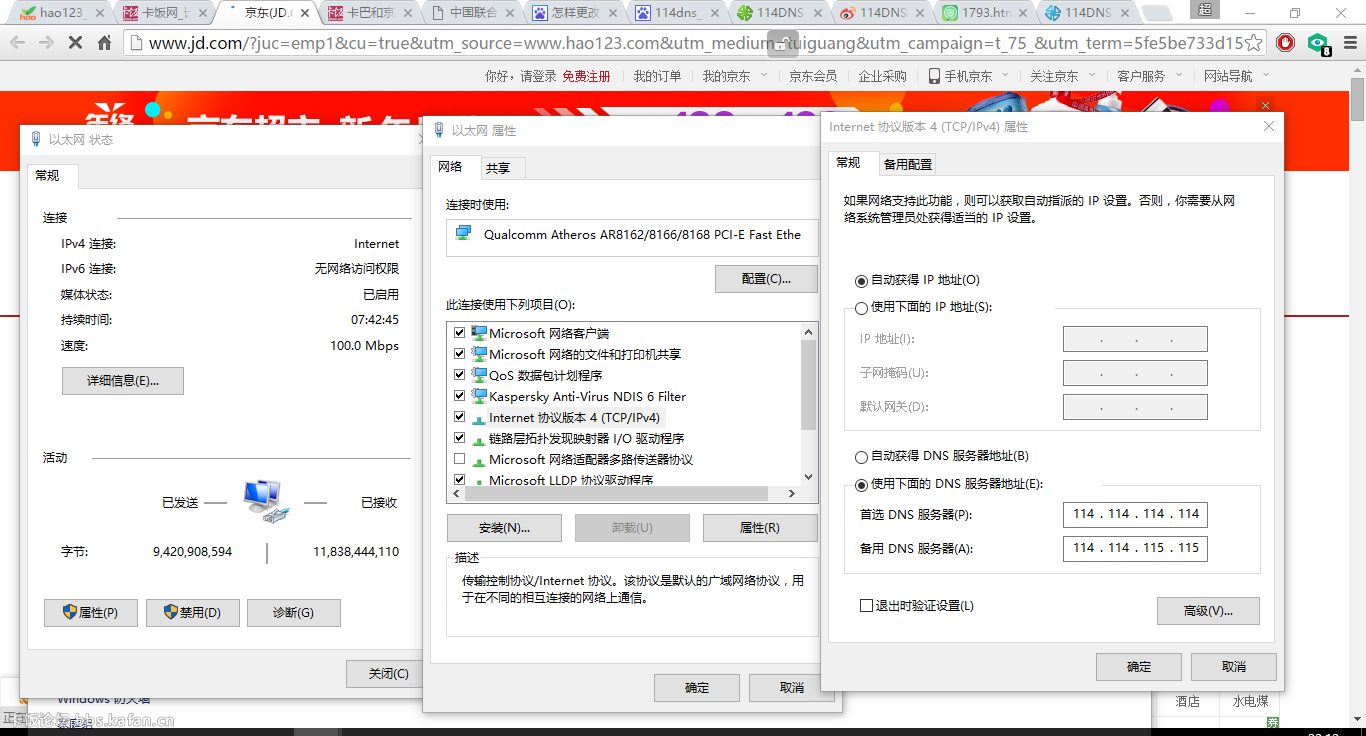Click the 属性(P) button in status window
This screenshot has width=1366, height=736.
coord(91,613)
